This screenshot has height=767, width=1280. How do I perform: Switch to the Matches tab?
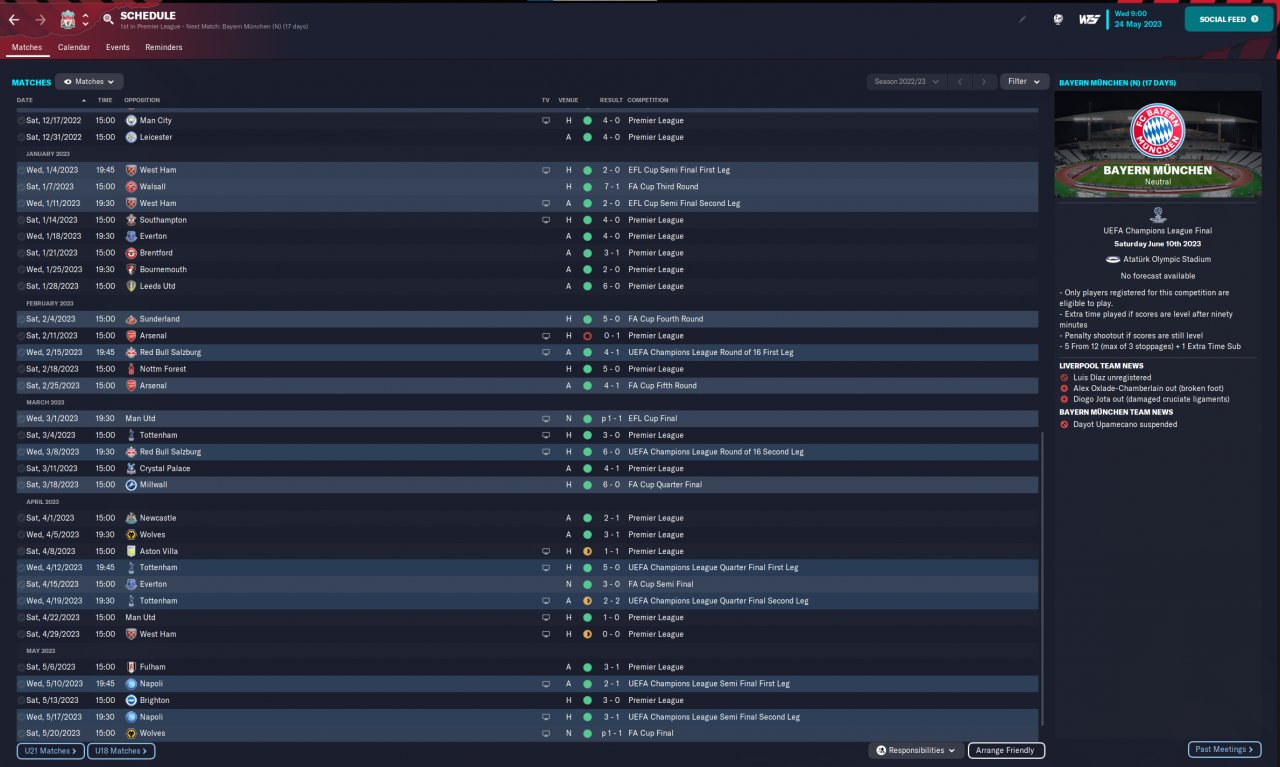pyautogui.click(x=27, y=48)
